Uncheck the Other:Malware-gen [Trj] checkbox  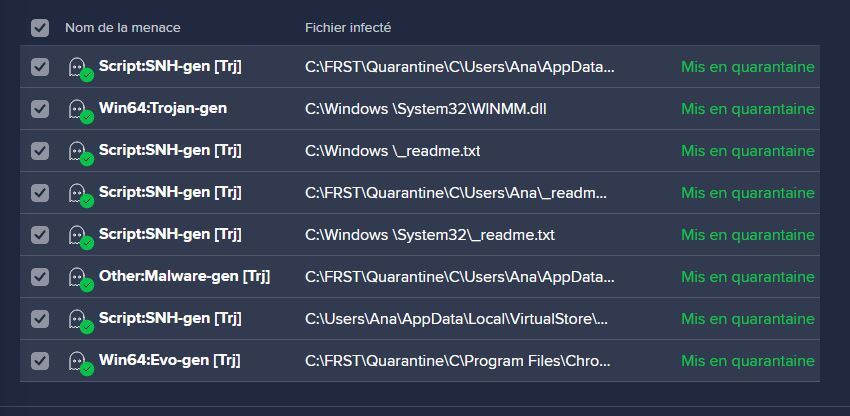pyautogui.click(x=40, y=277)
